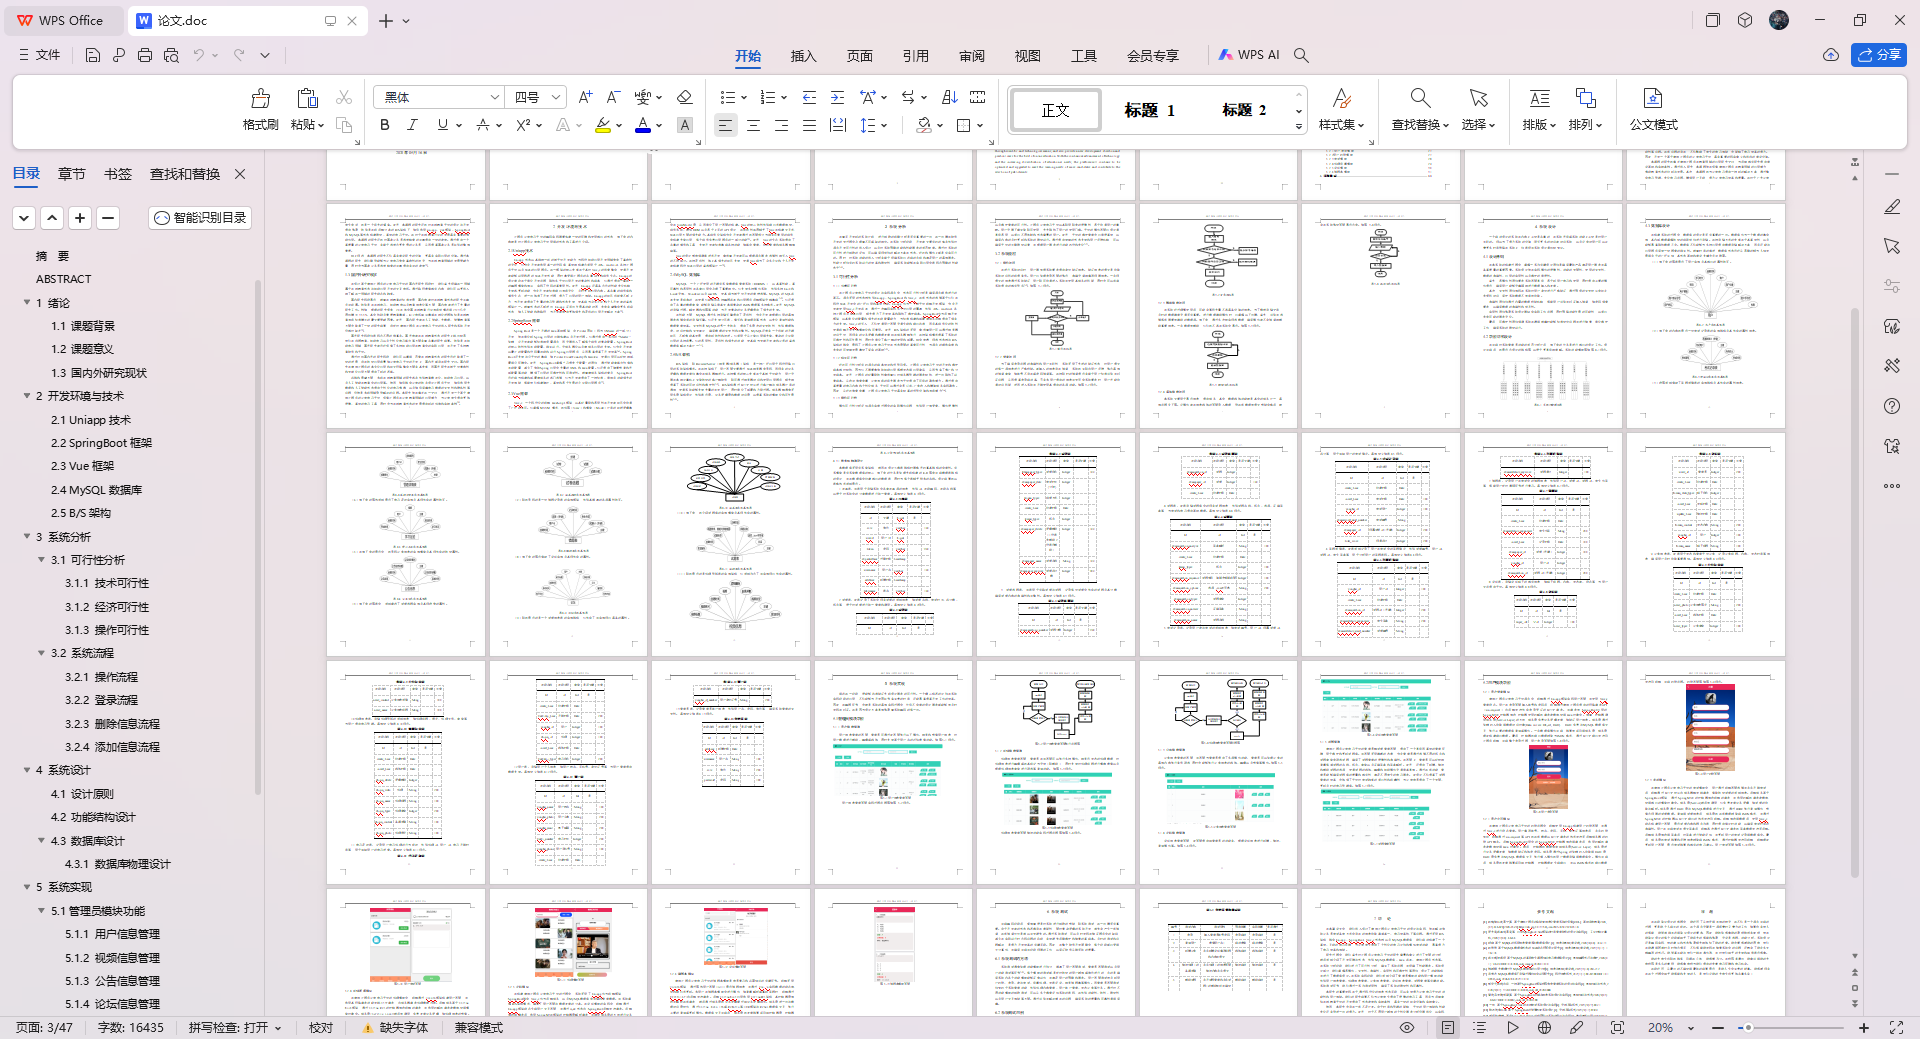Expand the styles gallery more arrow
Screen dimensions: 1920x1039
pos(1298,127)
